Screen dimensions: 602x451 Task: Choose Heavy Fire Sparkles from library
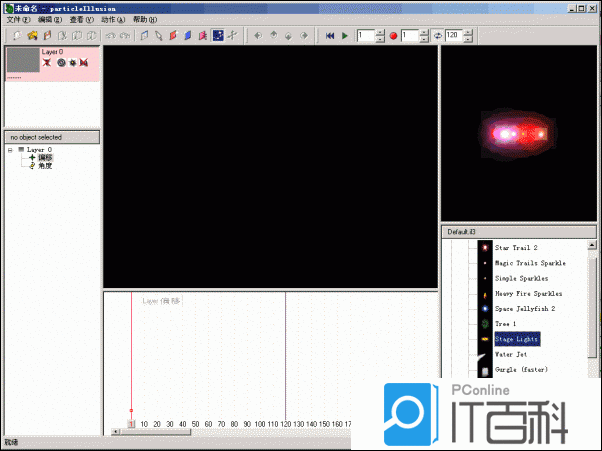528,294
